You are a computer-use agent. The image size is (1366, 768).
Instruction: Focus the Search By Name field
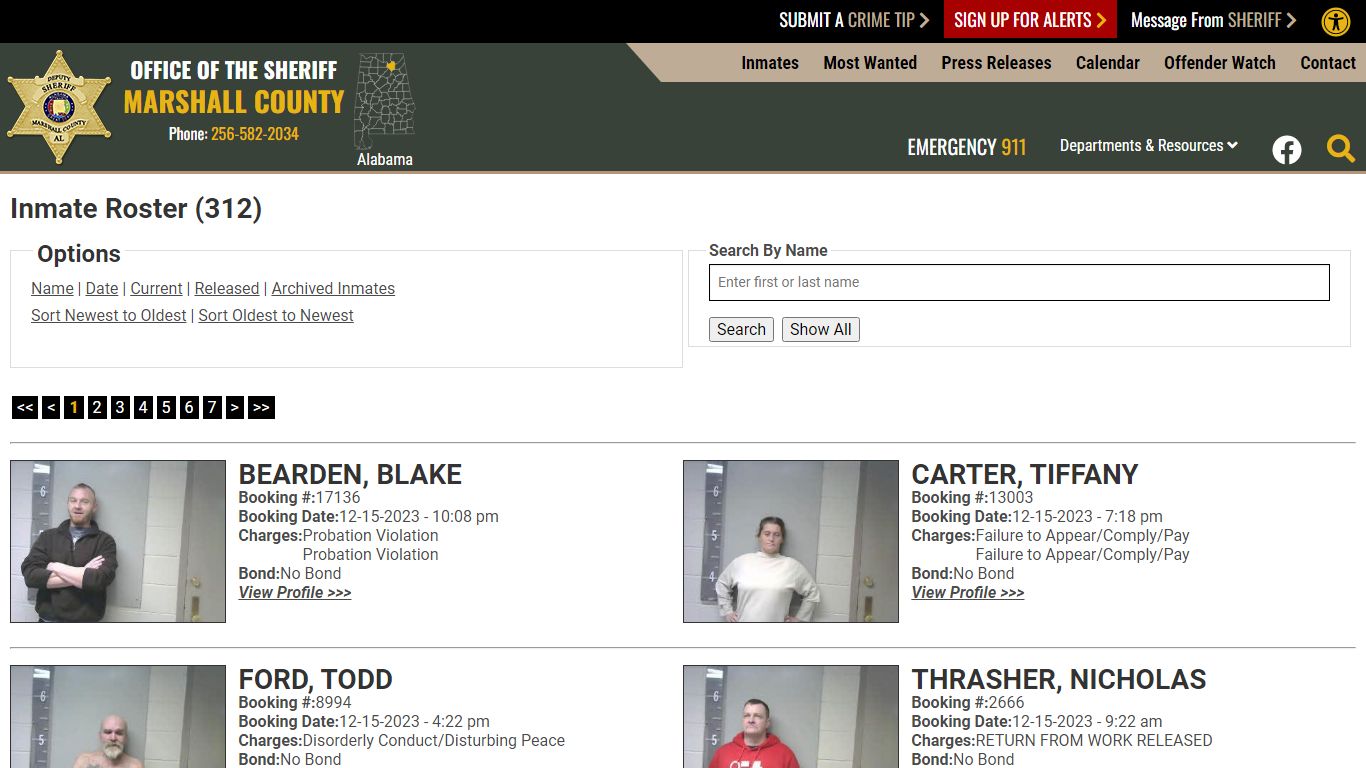1019,282
